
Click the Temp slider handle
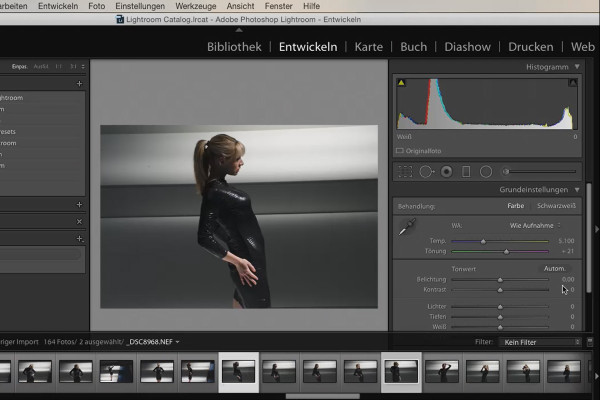click(x=483, y=242)
